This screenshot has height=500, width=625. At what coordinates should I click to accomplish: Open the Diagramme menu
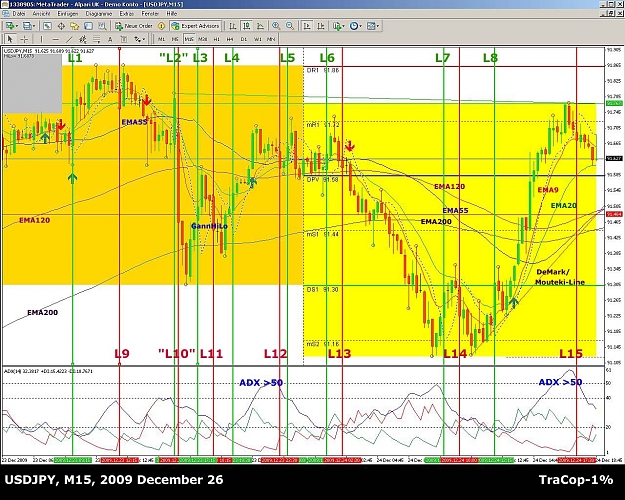(99, 14)
